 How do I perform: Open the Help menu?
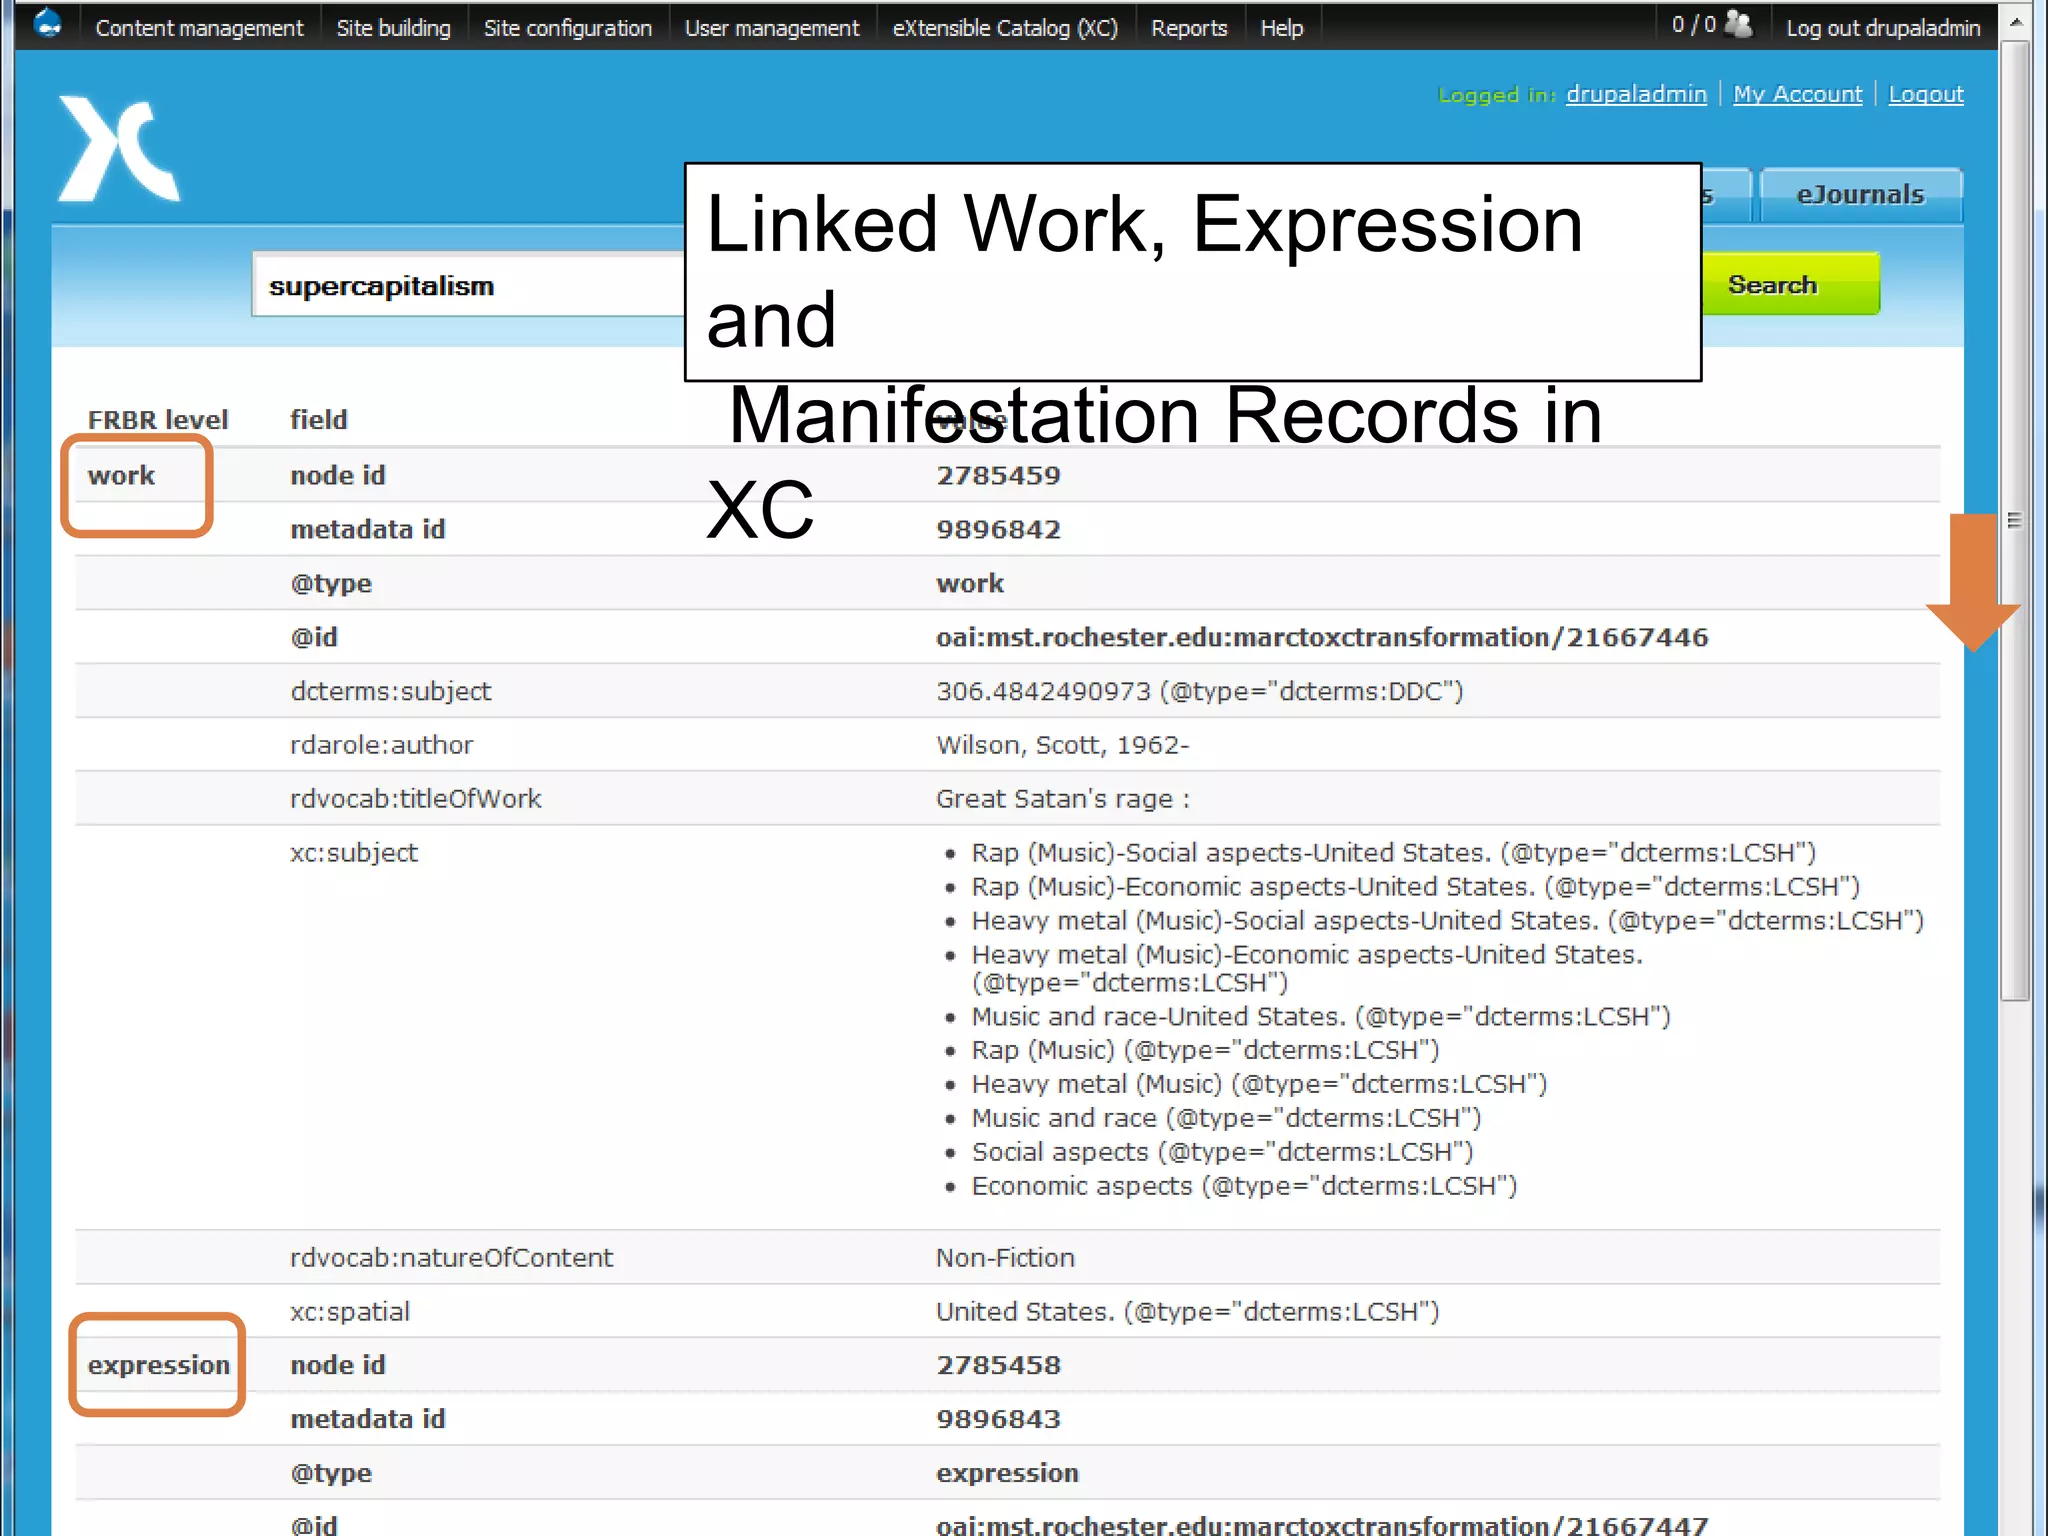1281,28
